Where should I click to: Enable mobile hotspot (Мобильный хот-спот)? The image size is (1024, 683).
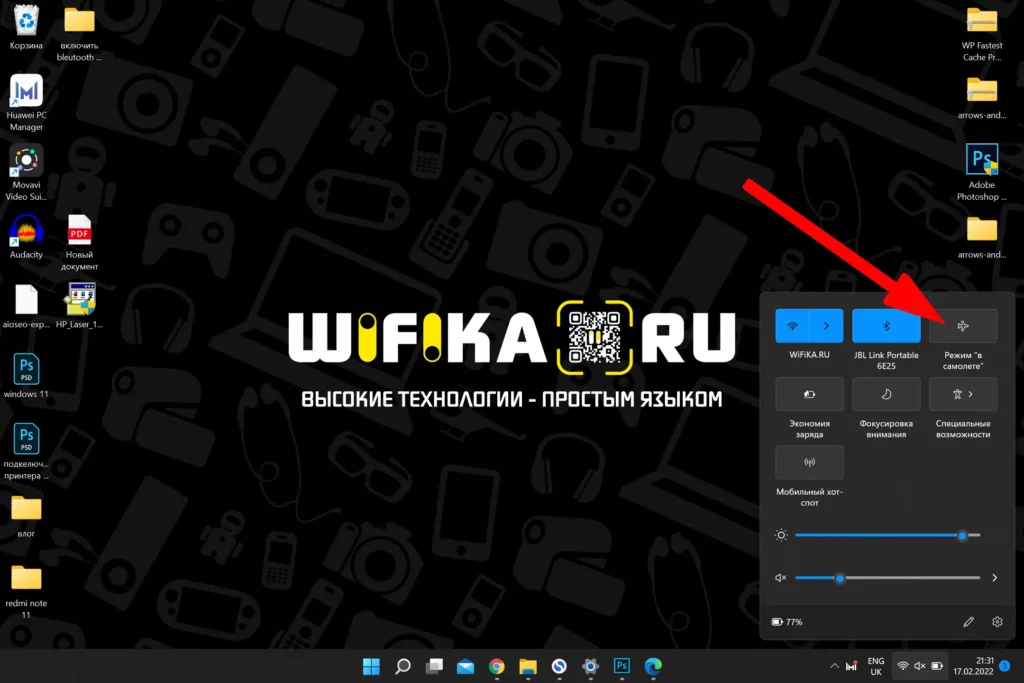tap(809, 463)
